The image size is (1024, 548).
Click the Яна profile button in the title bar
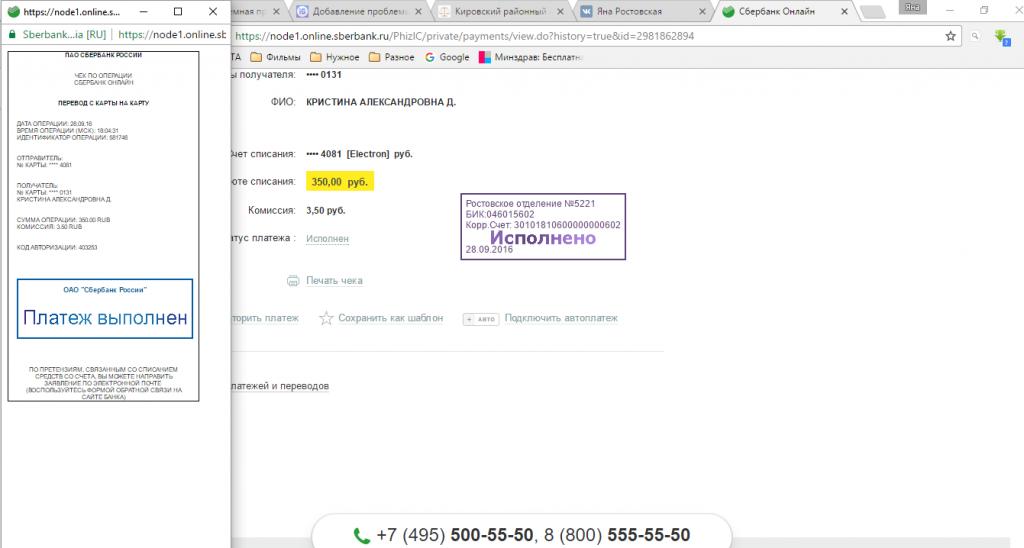pos(912,7)
